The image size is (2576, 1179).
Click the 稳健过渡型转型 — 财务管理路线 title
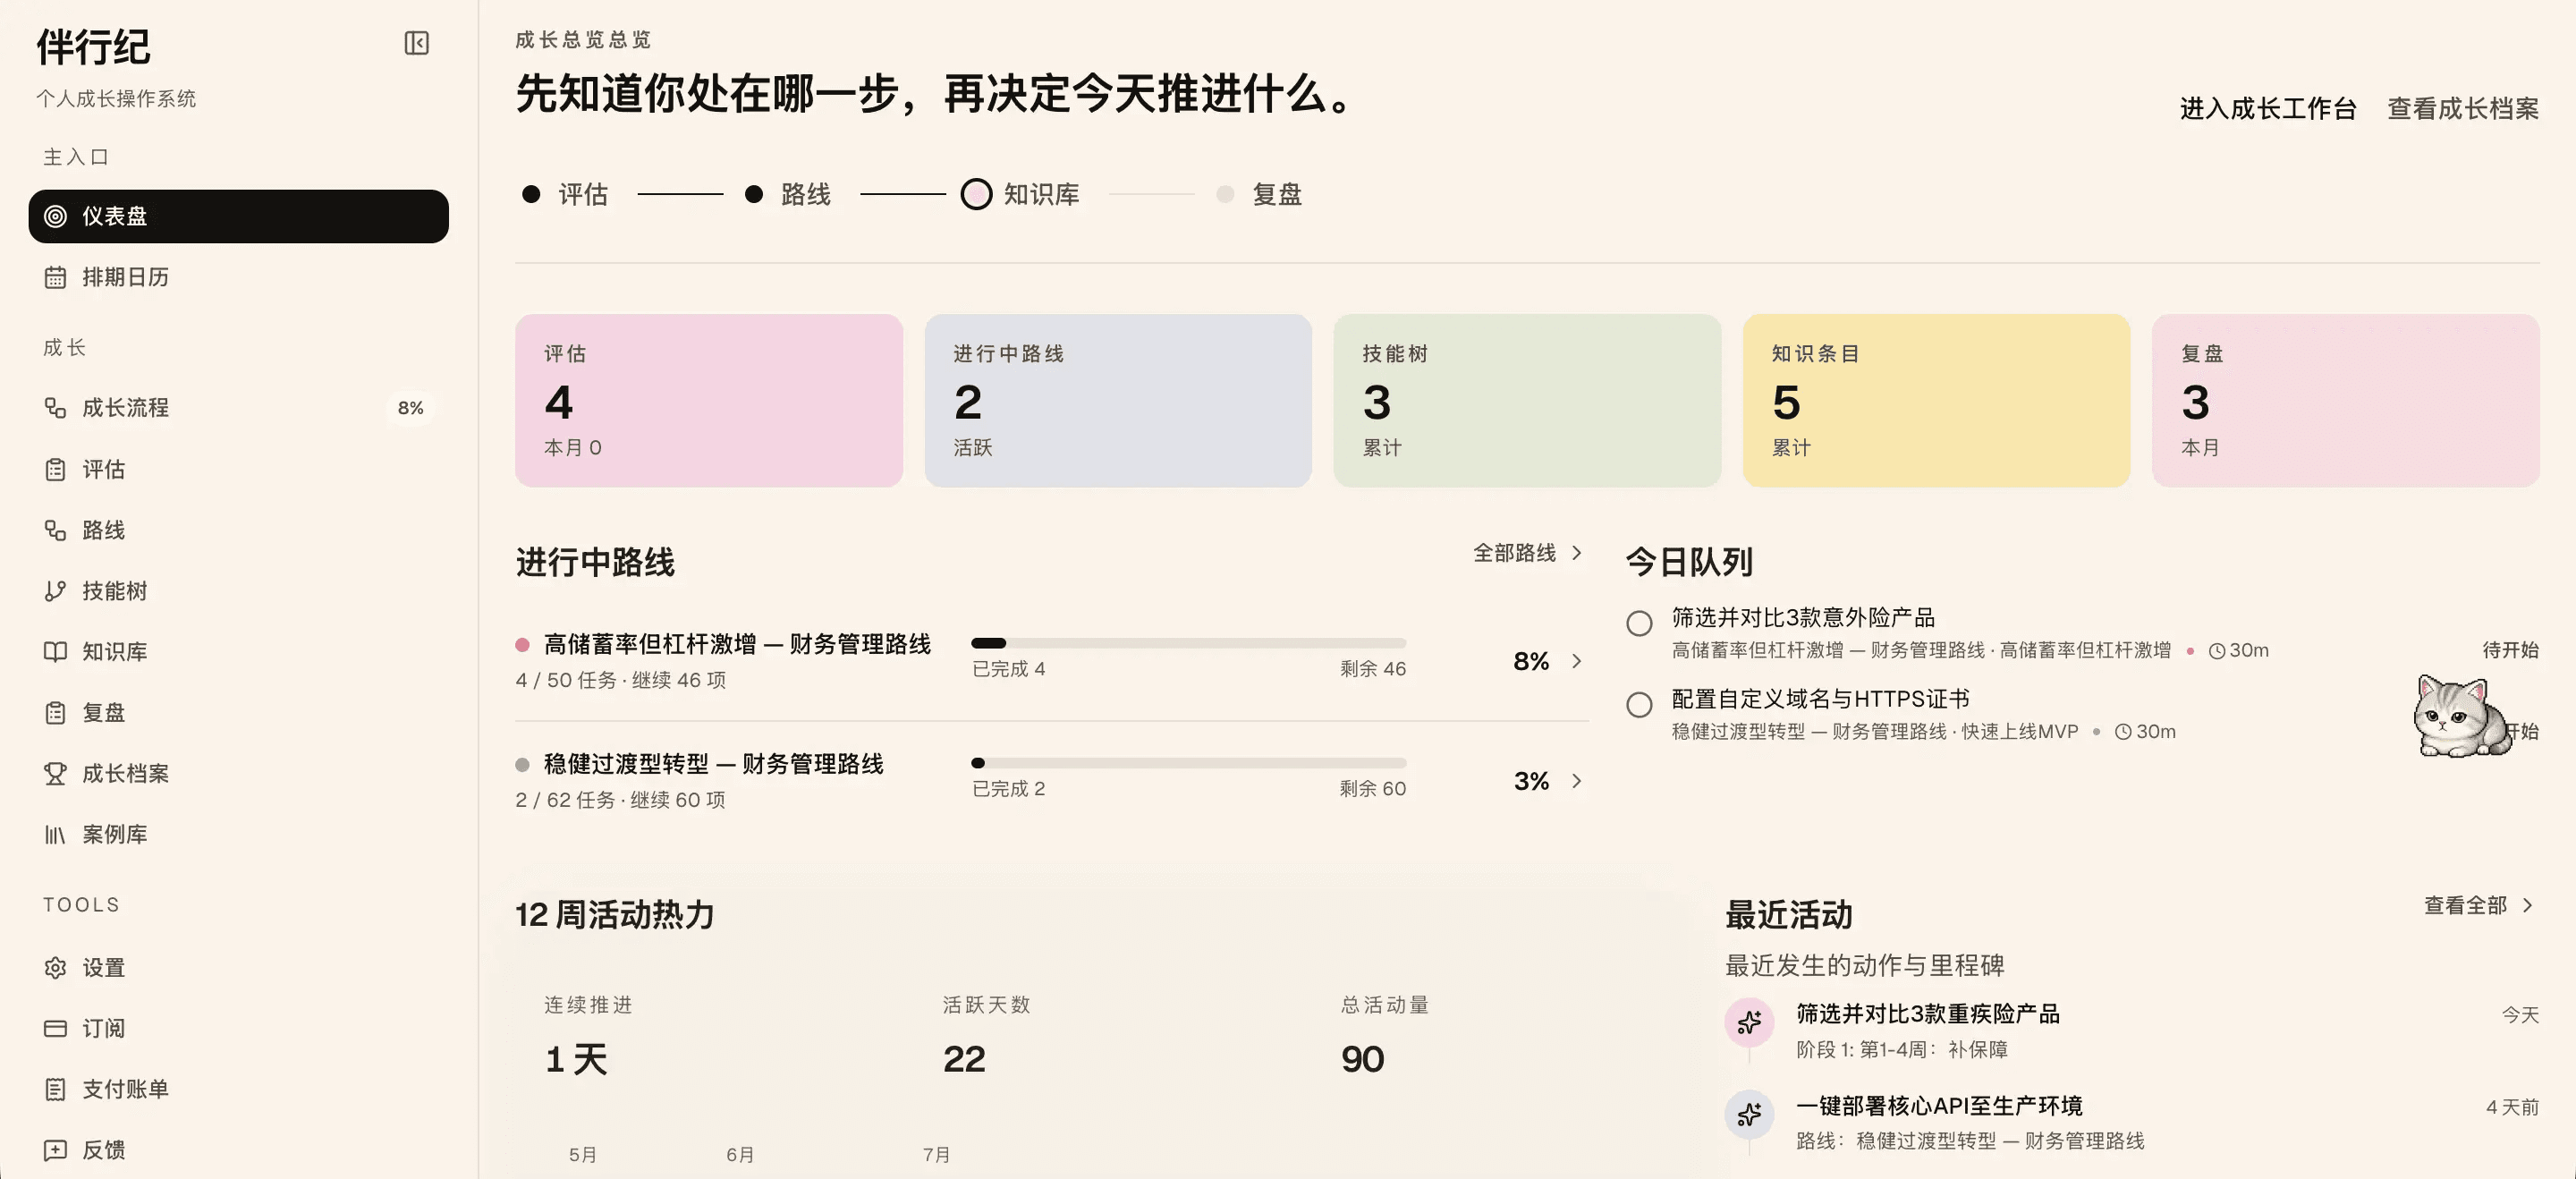tap(713, 764)
